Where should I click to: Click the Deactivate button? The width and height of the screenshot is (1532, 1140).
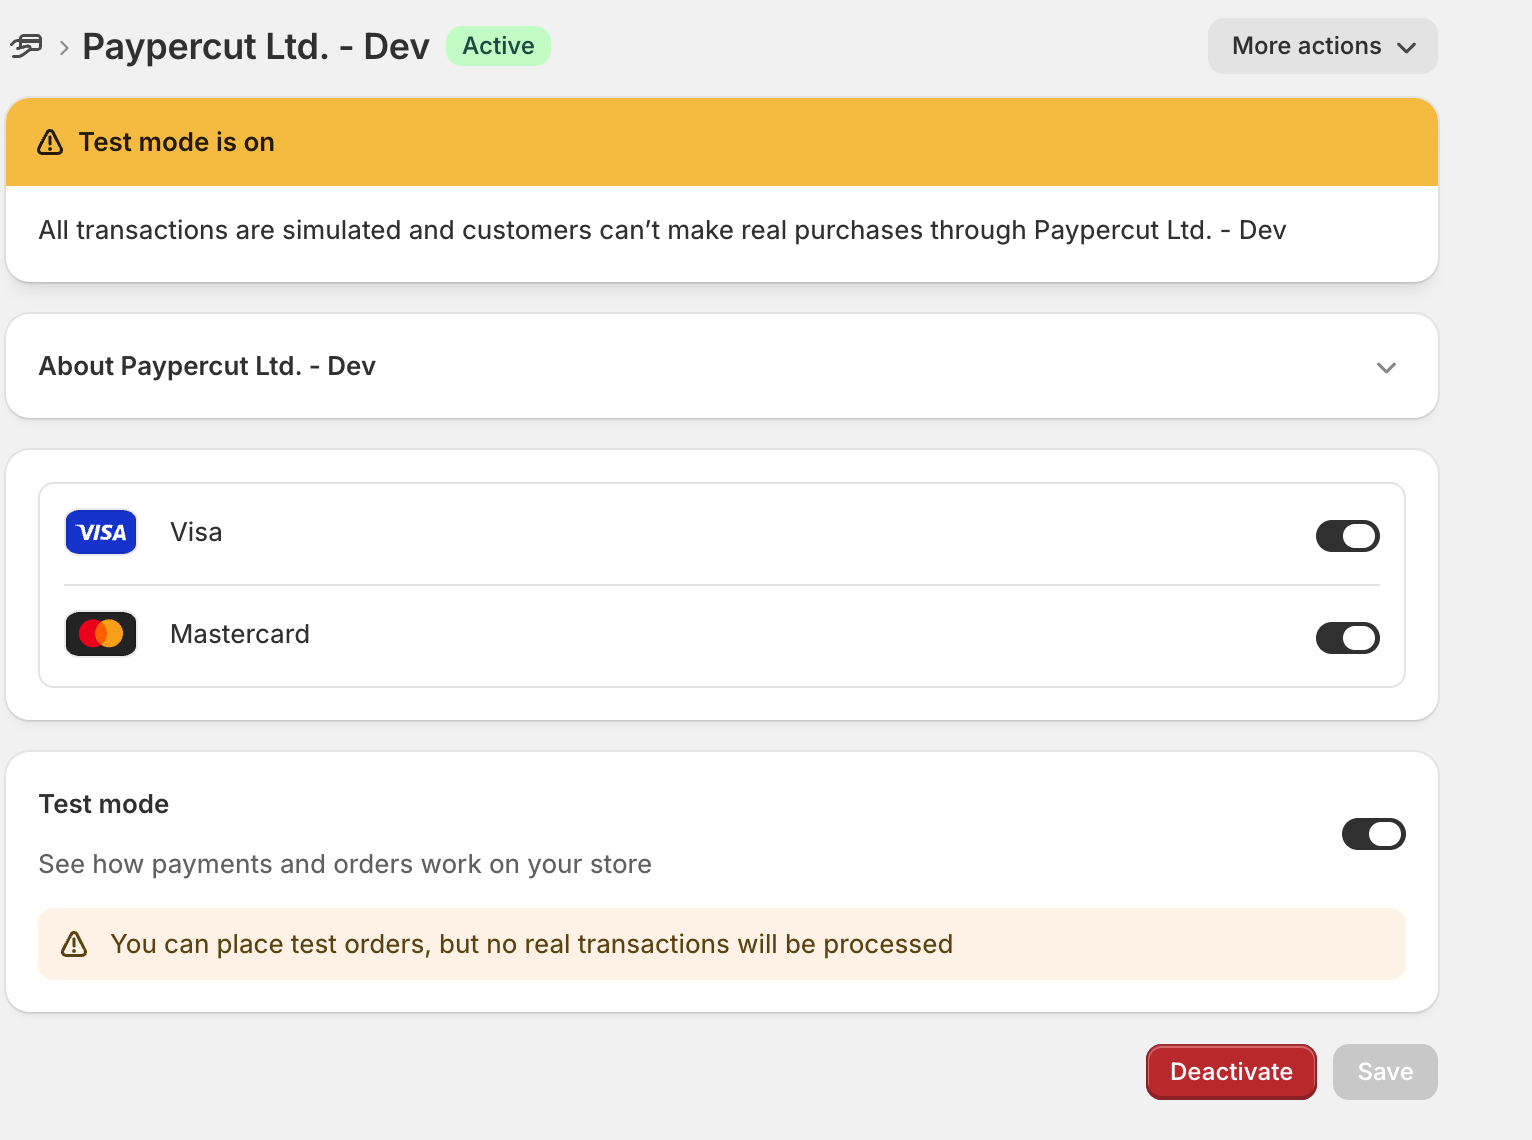pos(1231,1072)
